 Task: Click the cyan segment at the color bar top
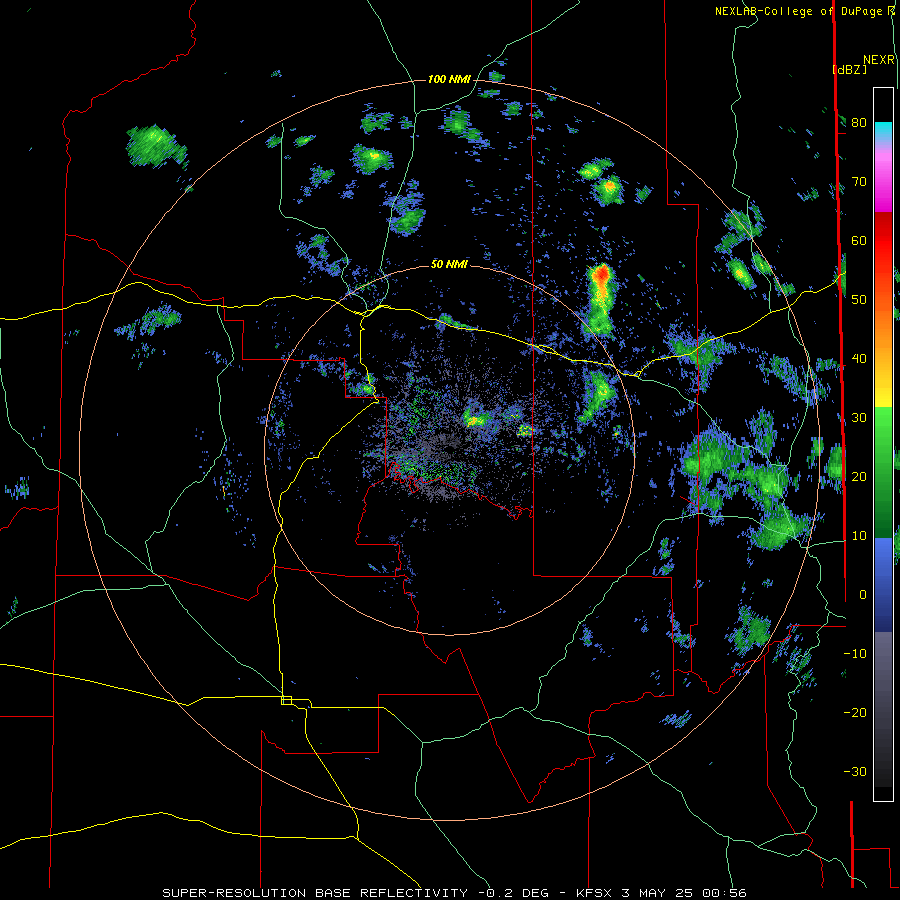point(883,131)
